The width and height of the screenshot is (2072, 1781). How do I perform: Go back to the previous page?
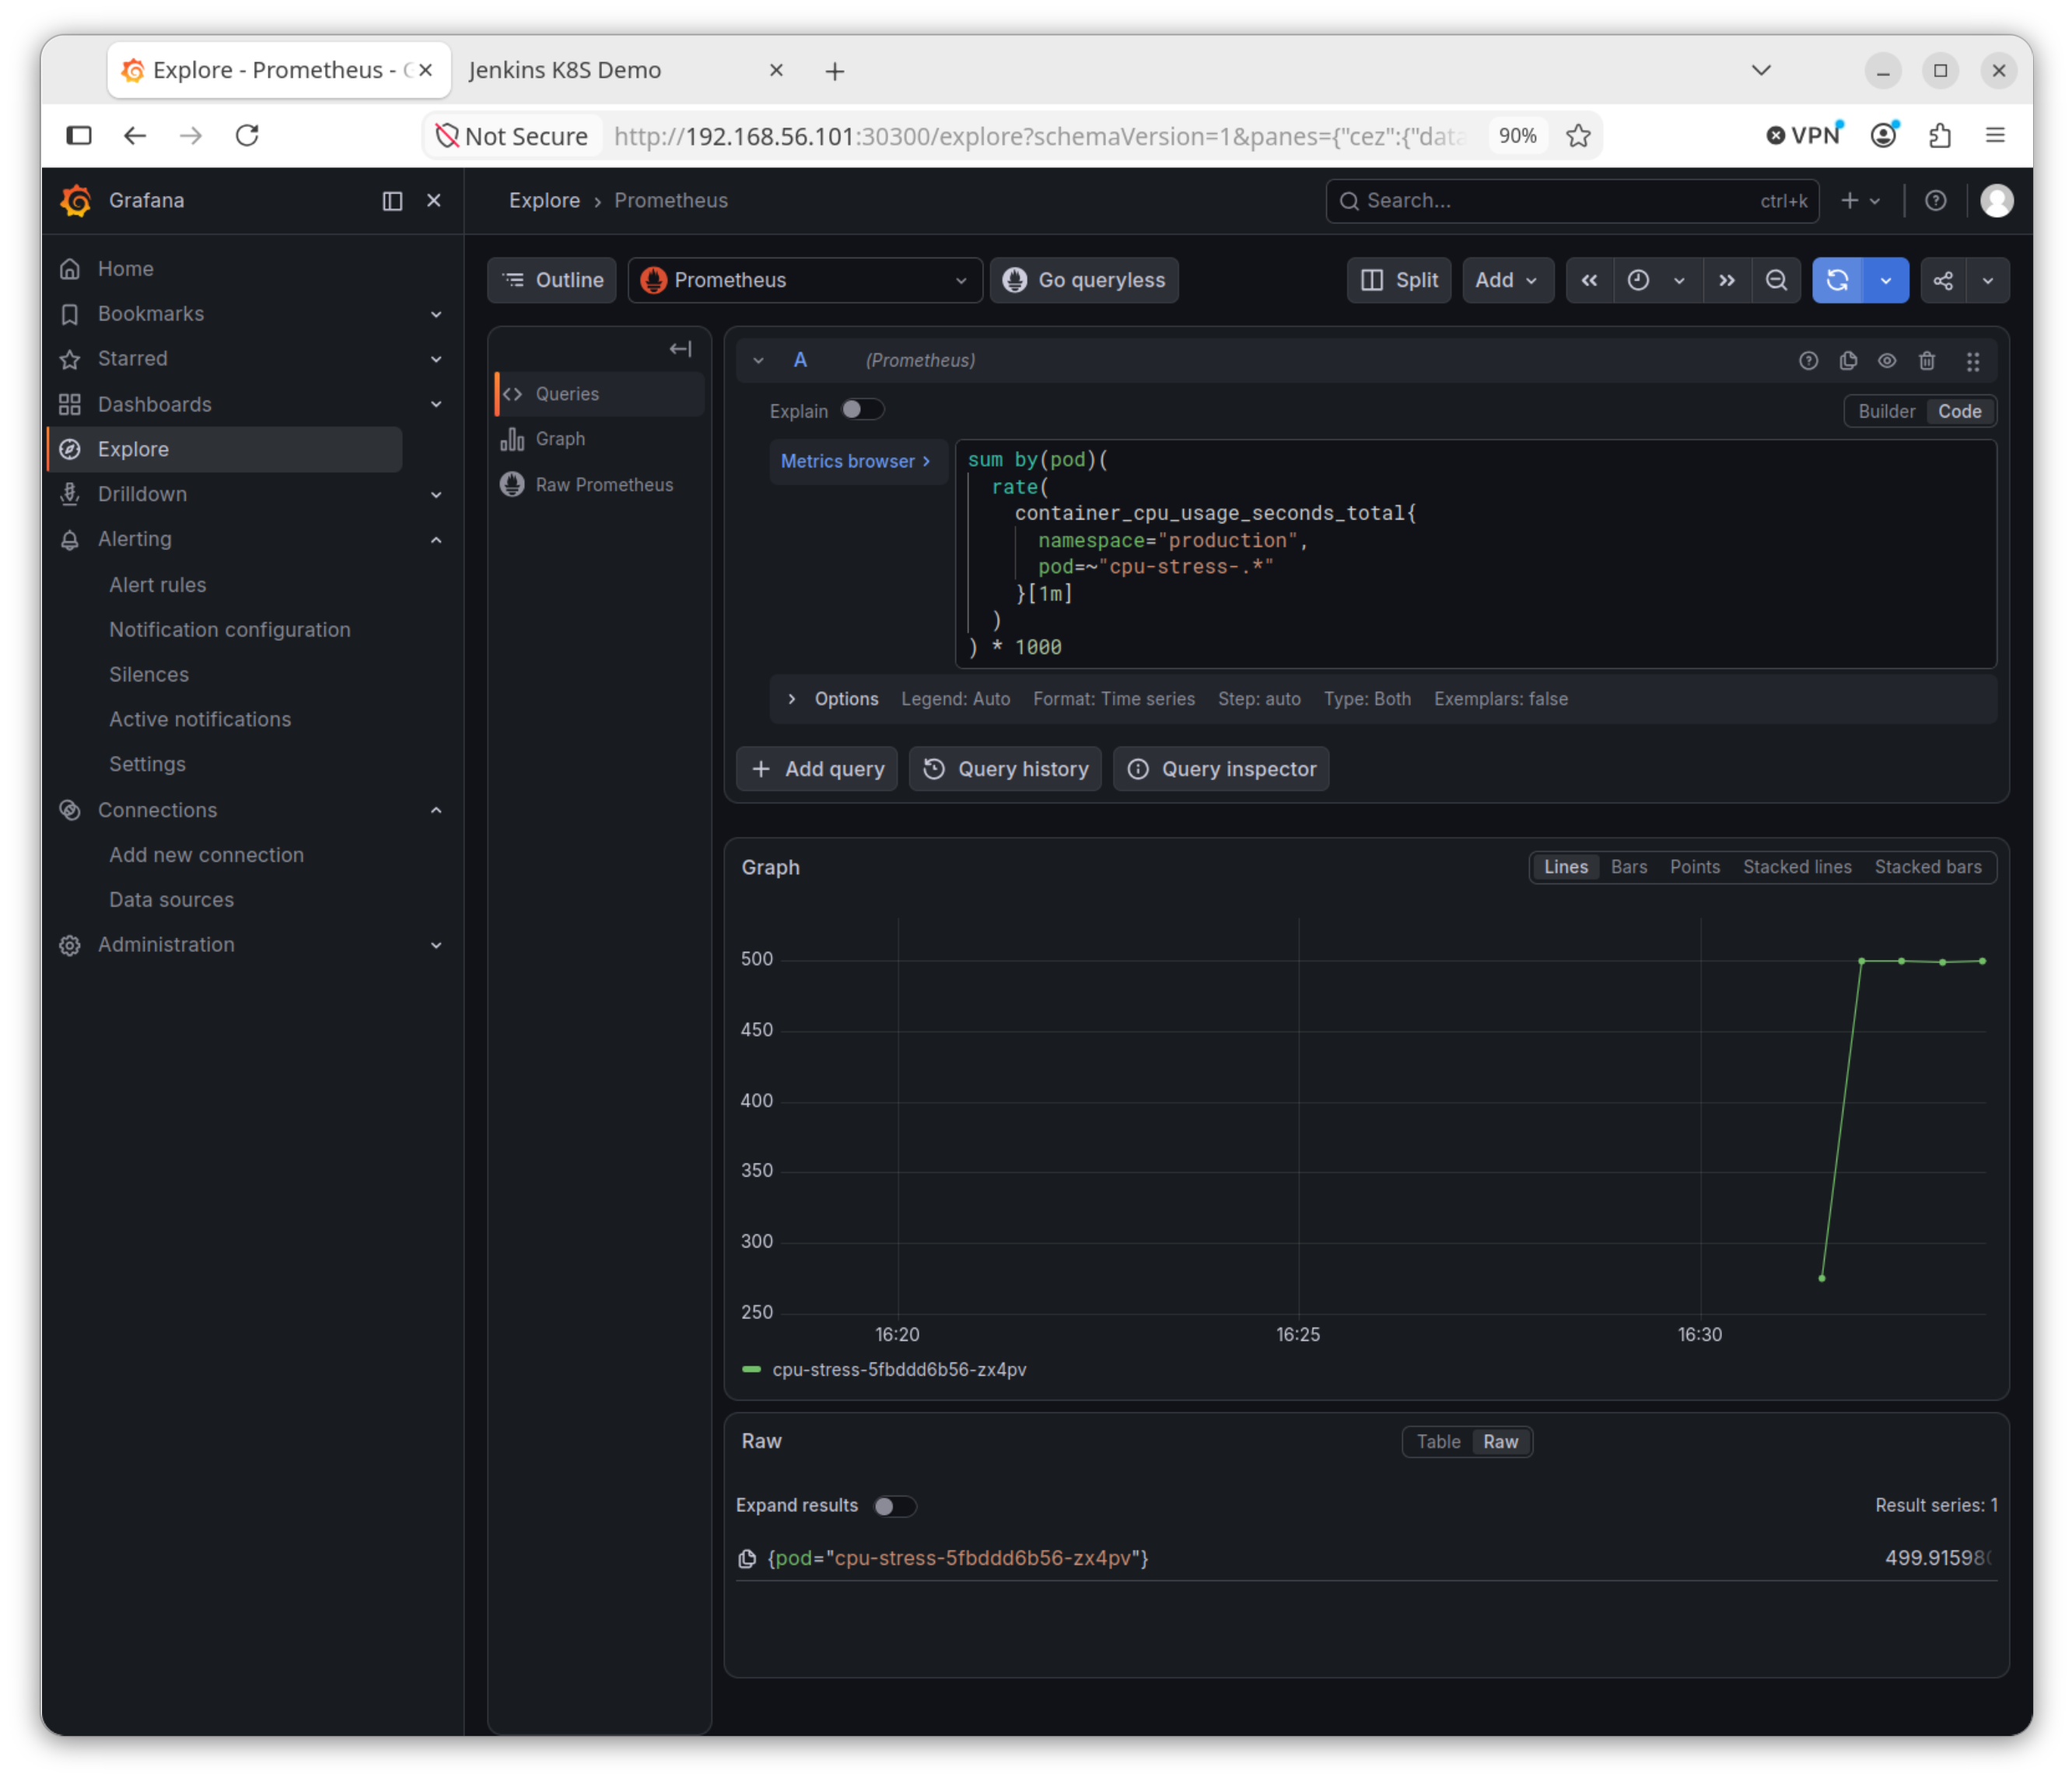click(x=135, y=135)
